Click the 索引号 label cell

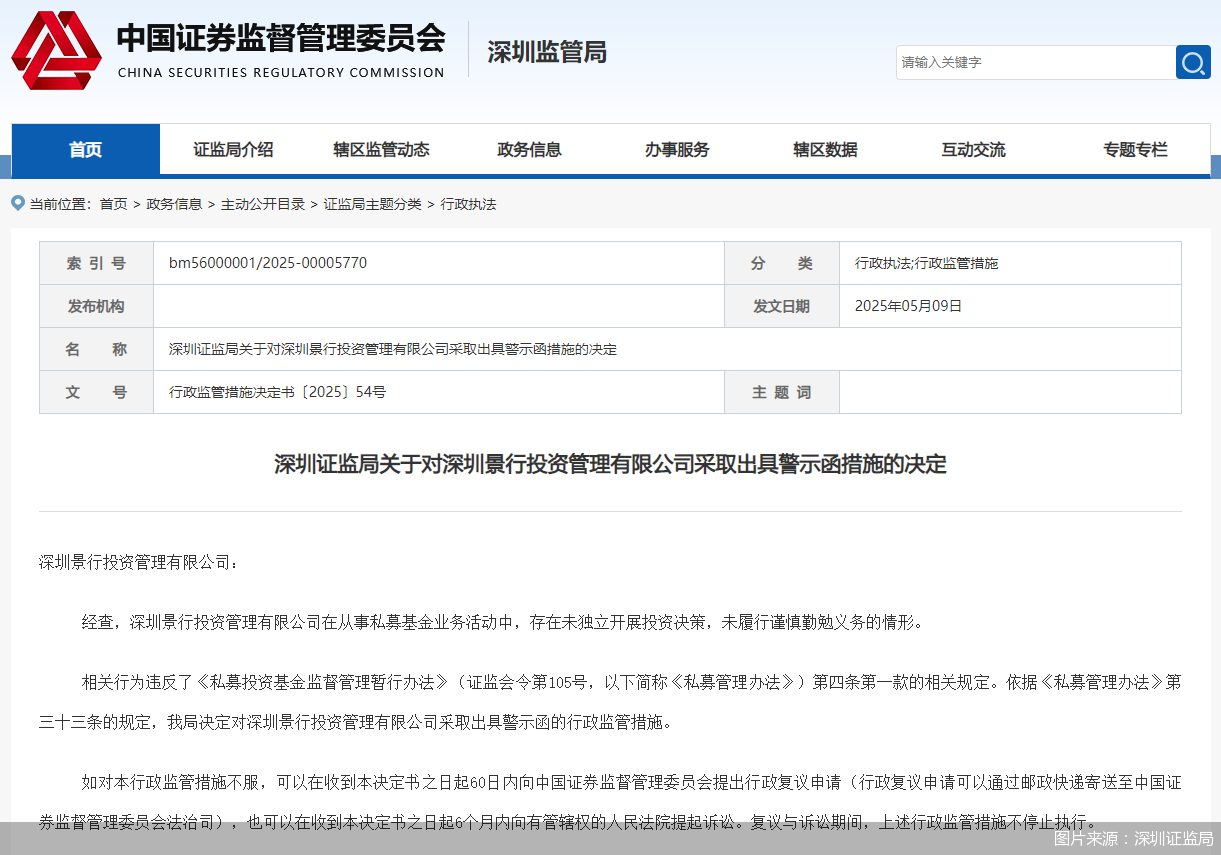[97, 263]
